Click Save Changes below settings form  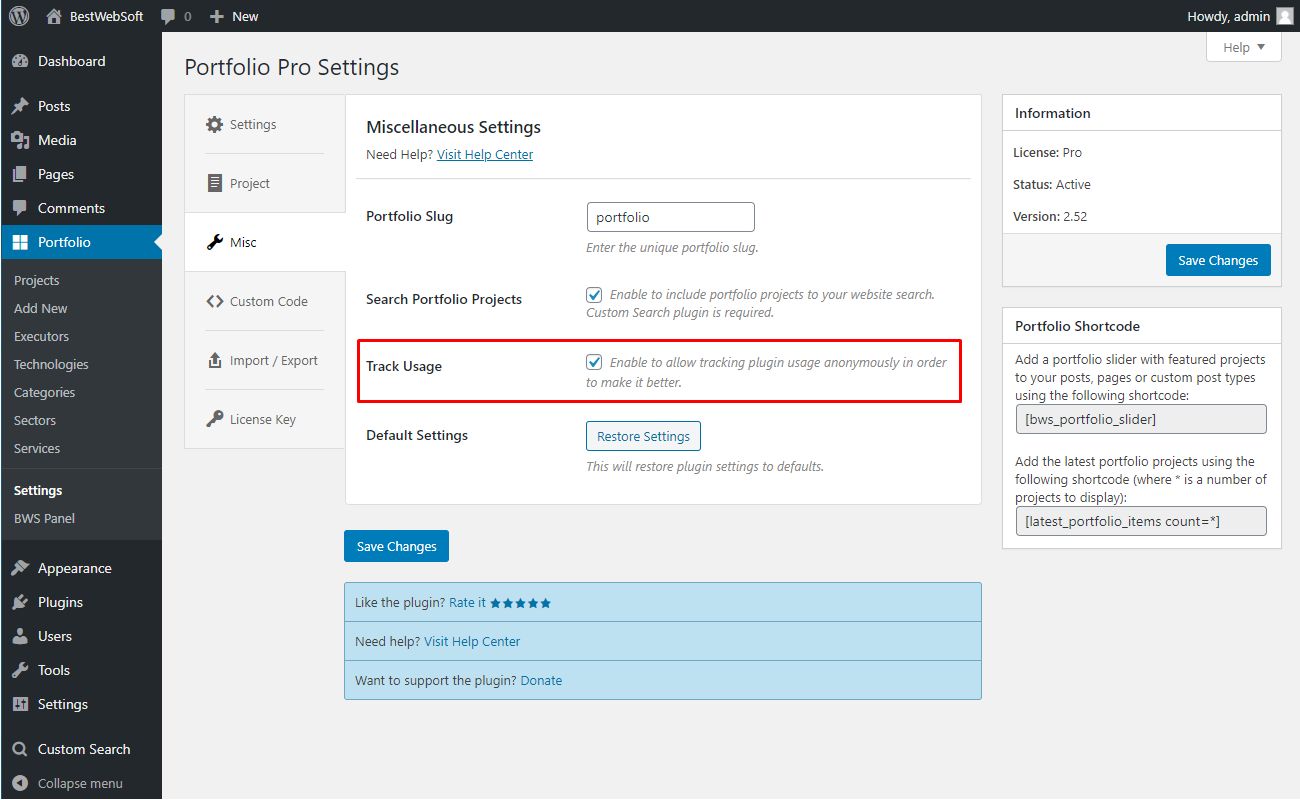click(397, 546)
